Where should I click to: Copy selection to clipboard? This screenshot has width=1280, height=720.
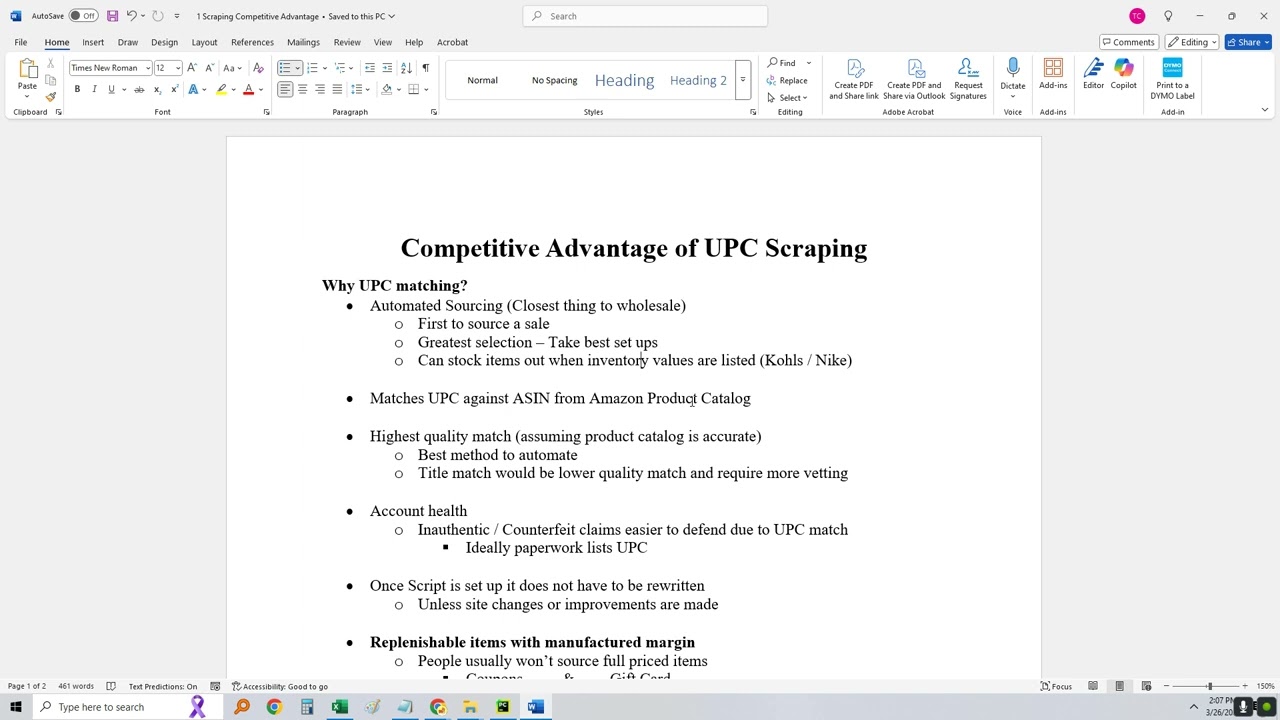tap(50, 80)
